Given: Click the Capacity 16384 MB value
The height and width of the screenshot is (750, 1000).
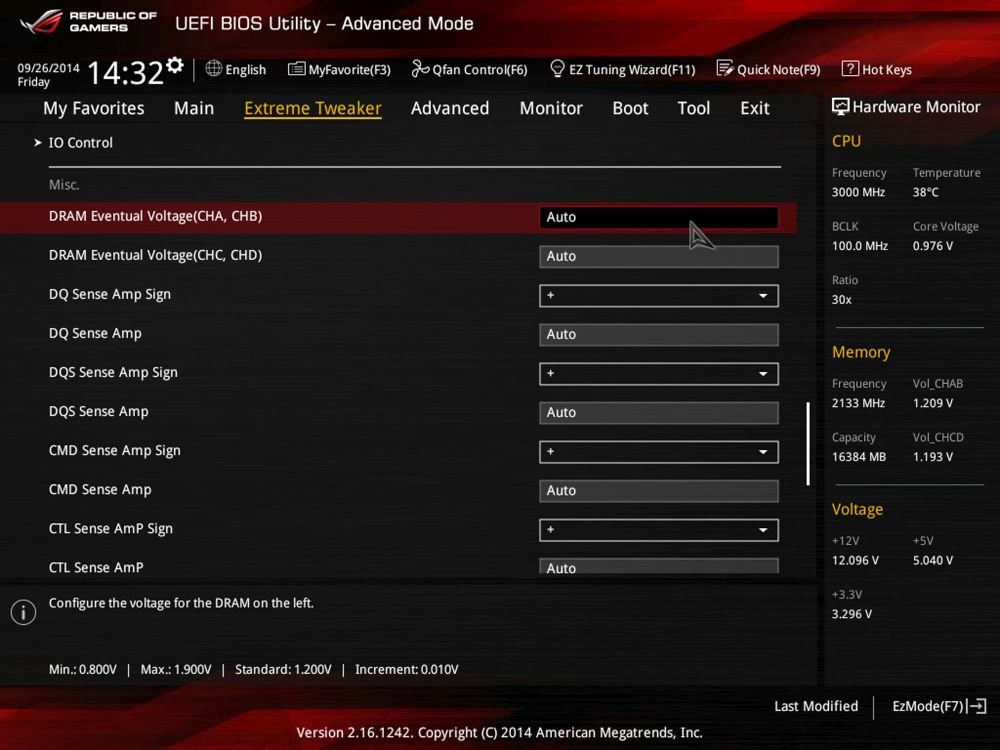Looking at the screenshot, I should point(858,457).
